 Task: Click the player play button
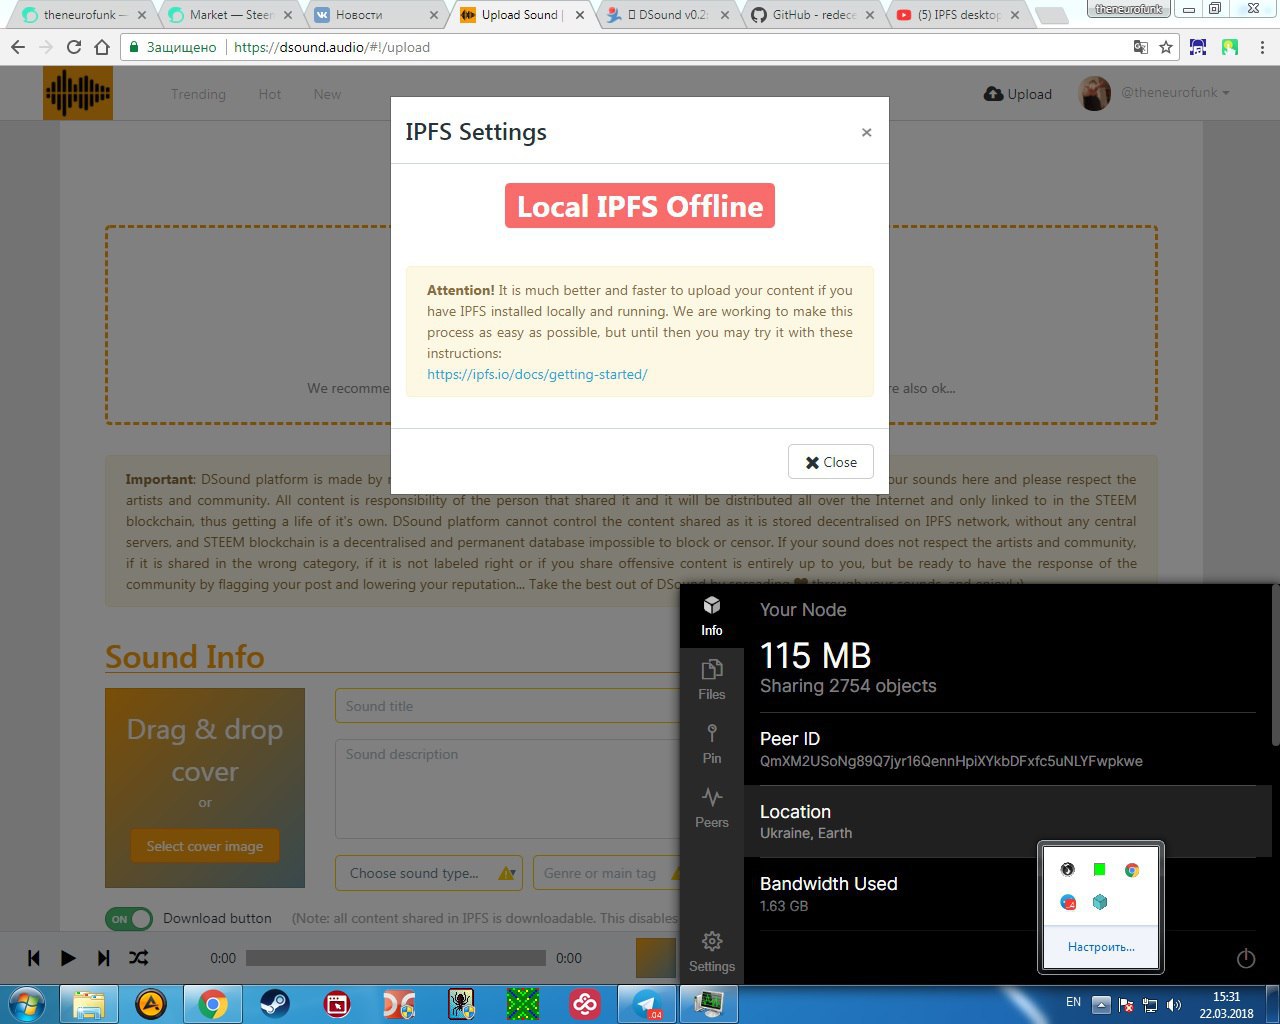(68, 958)
